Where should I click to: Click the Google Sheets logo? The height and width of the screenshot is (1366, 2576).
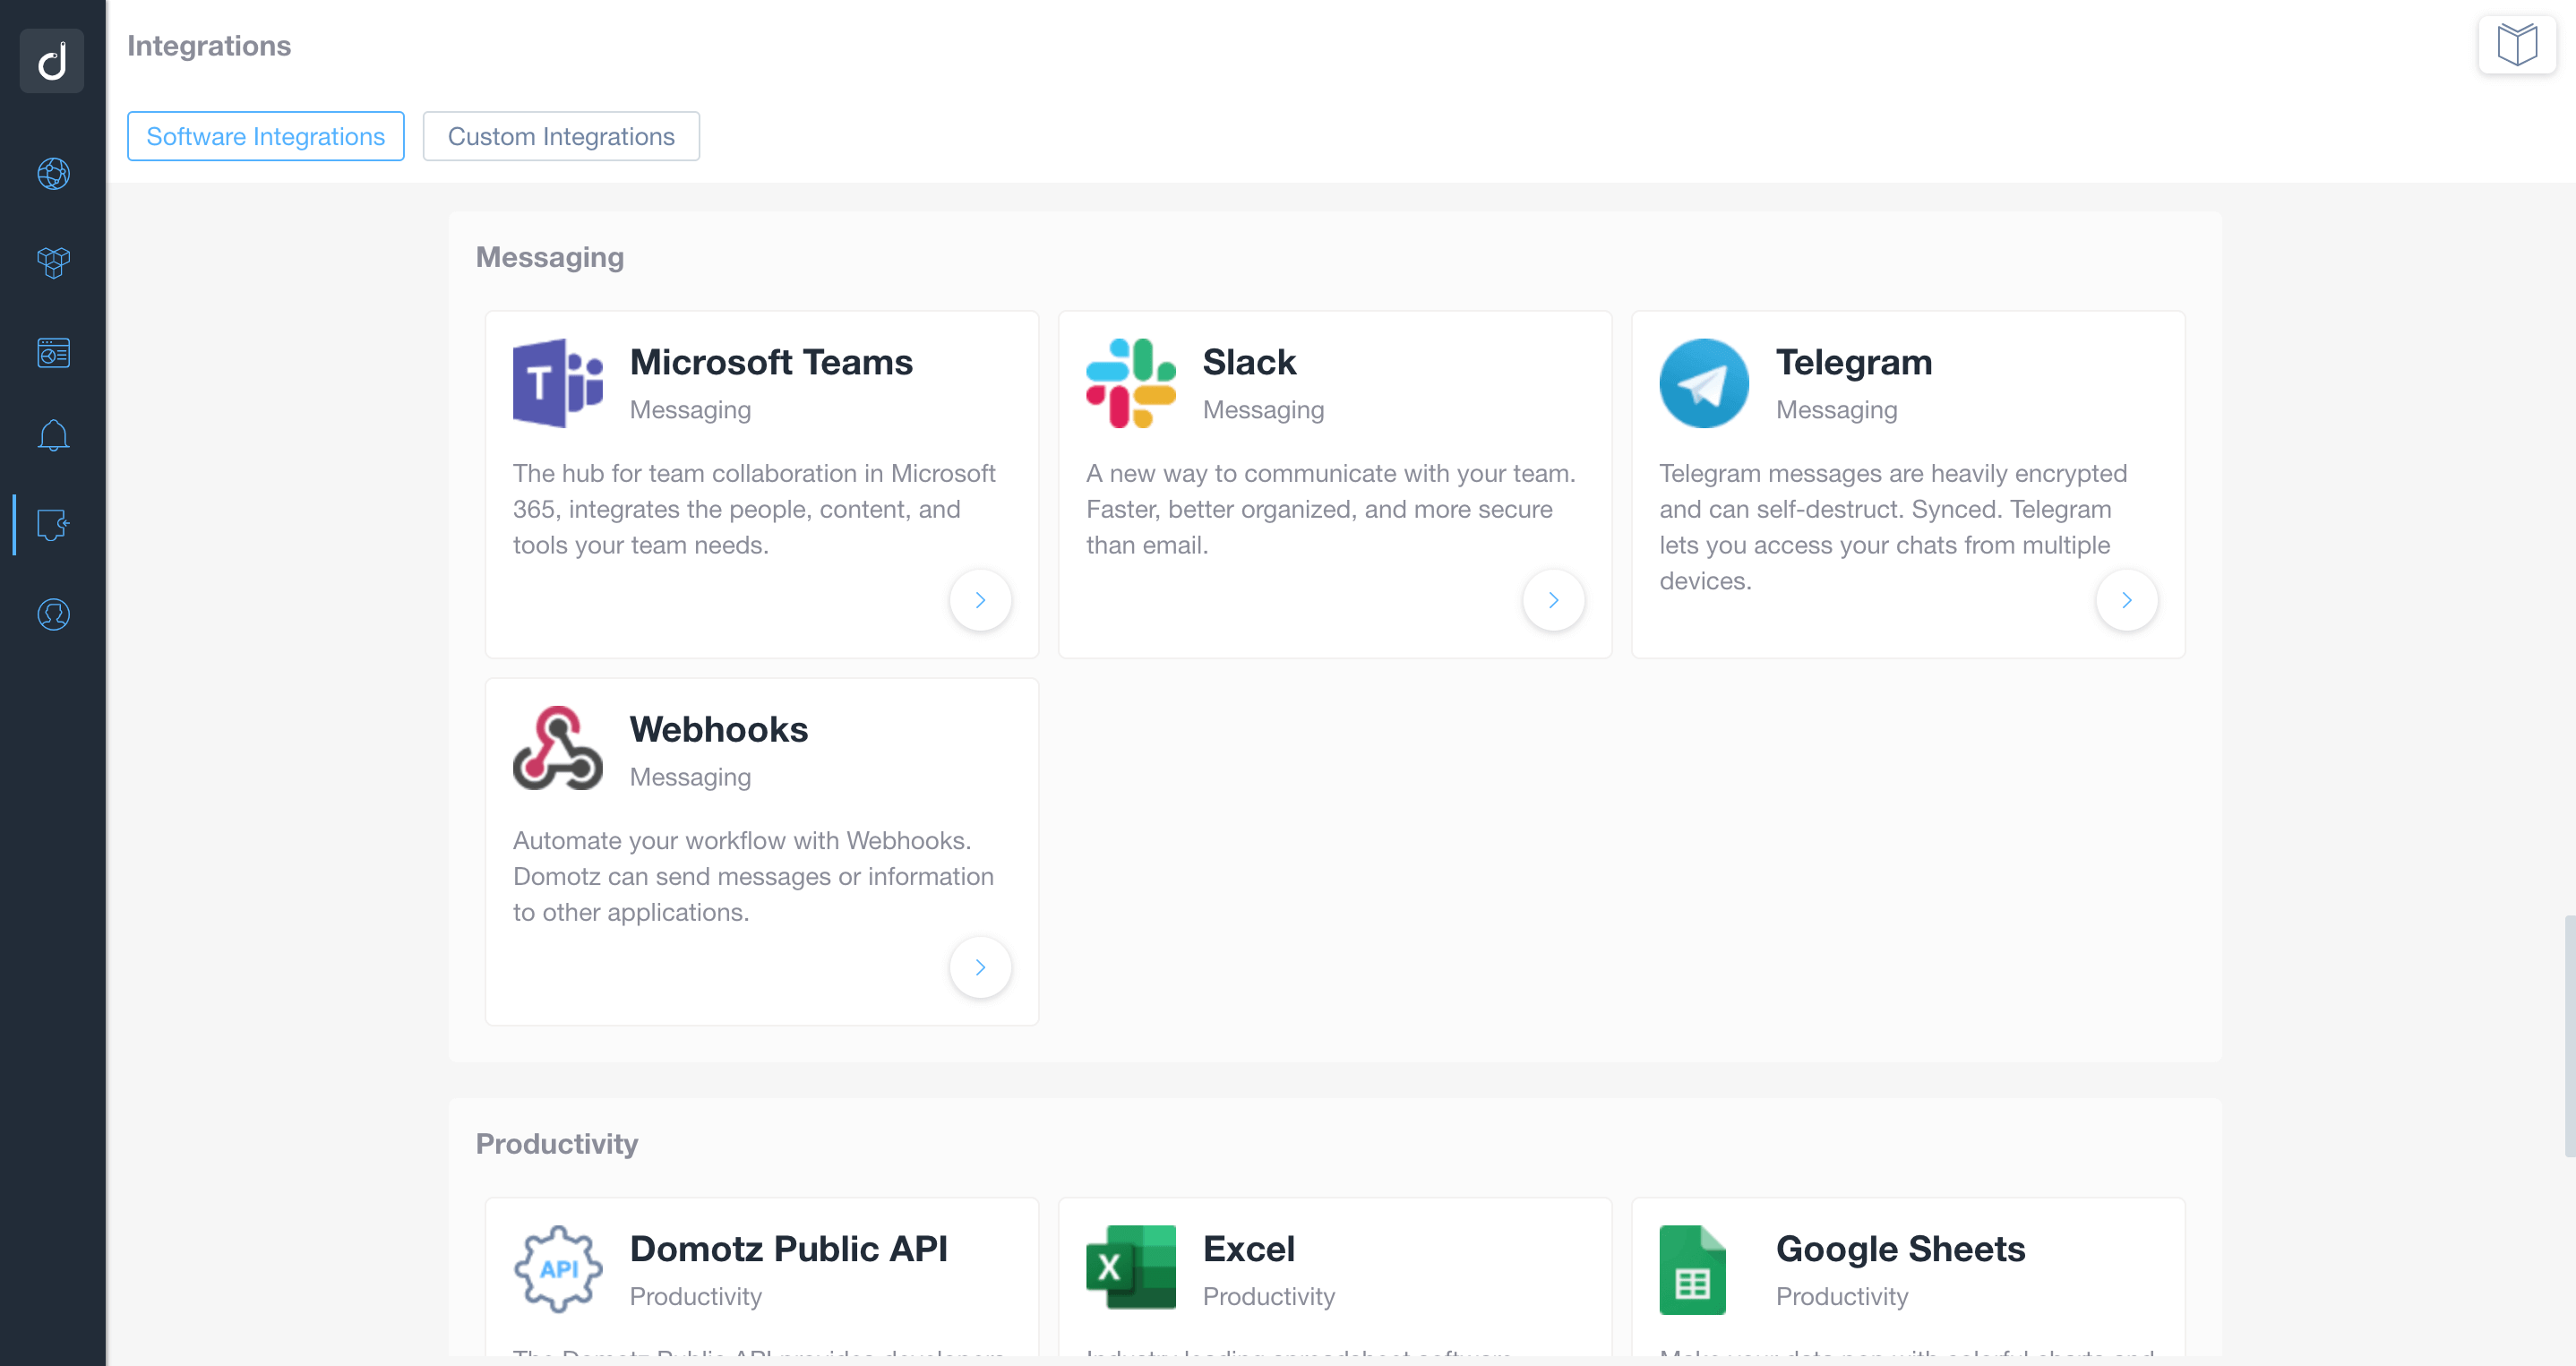(x=1692, y=1269)
